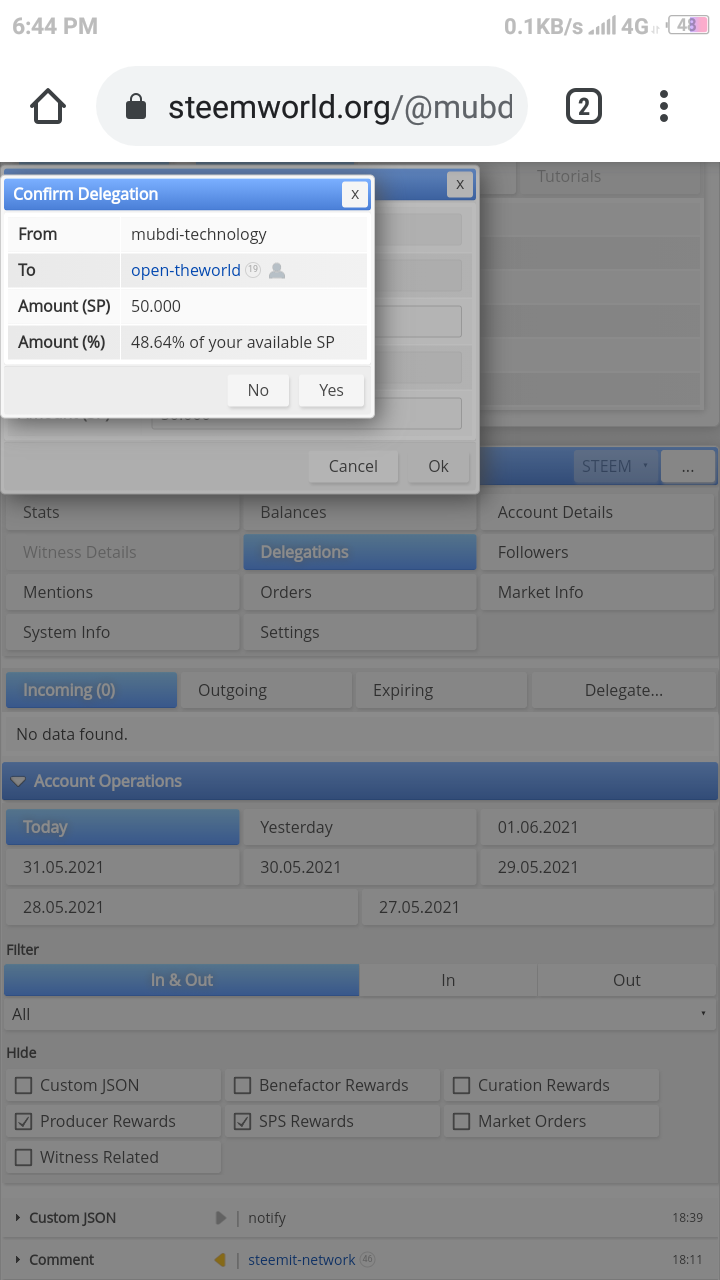The image size is (720, 1280).
Task: Select the In & Out filter
Action: [x=181, y=980]
